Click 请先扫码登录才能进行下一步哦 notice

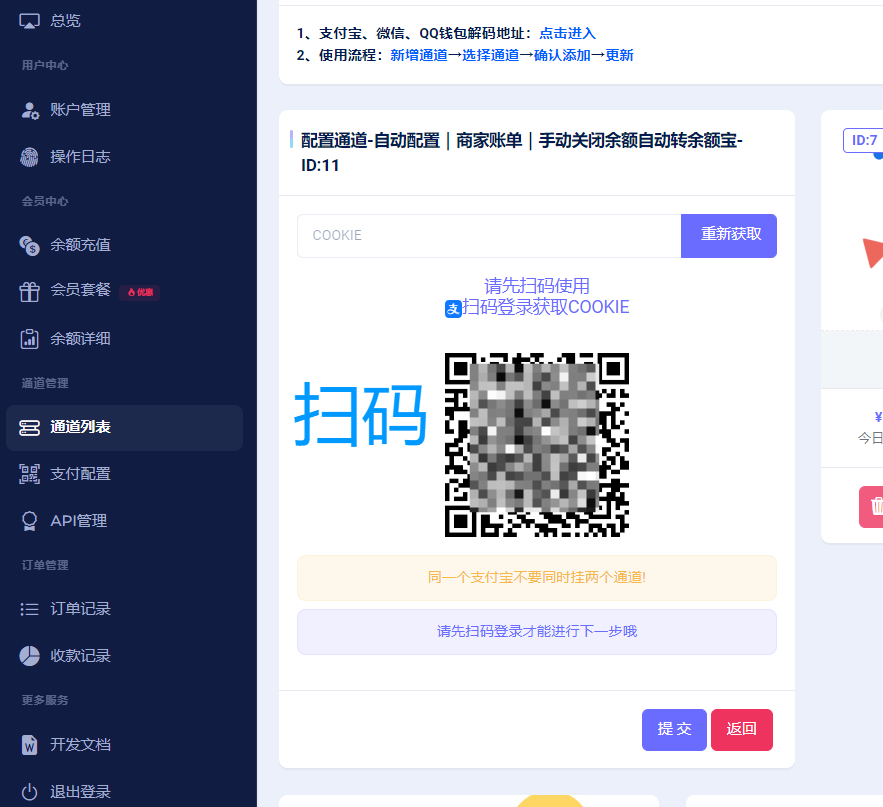tap(537, 631)
